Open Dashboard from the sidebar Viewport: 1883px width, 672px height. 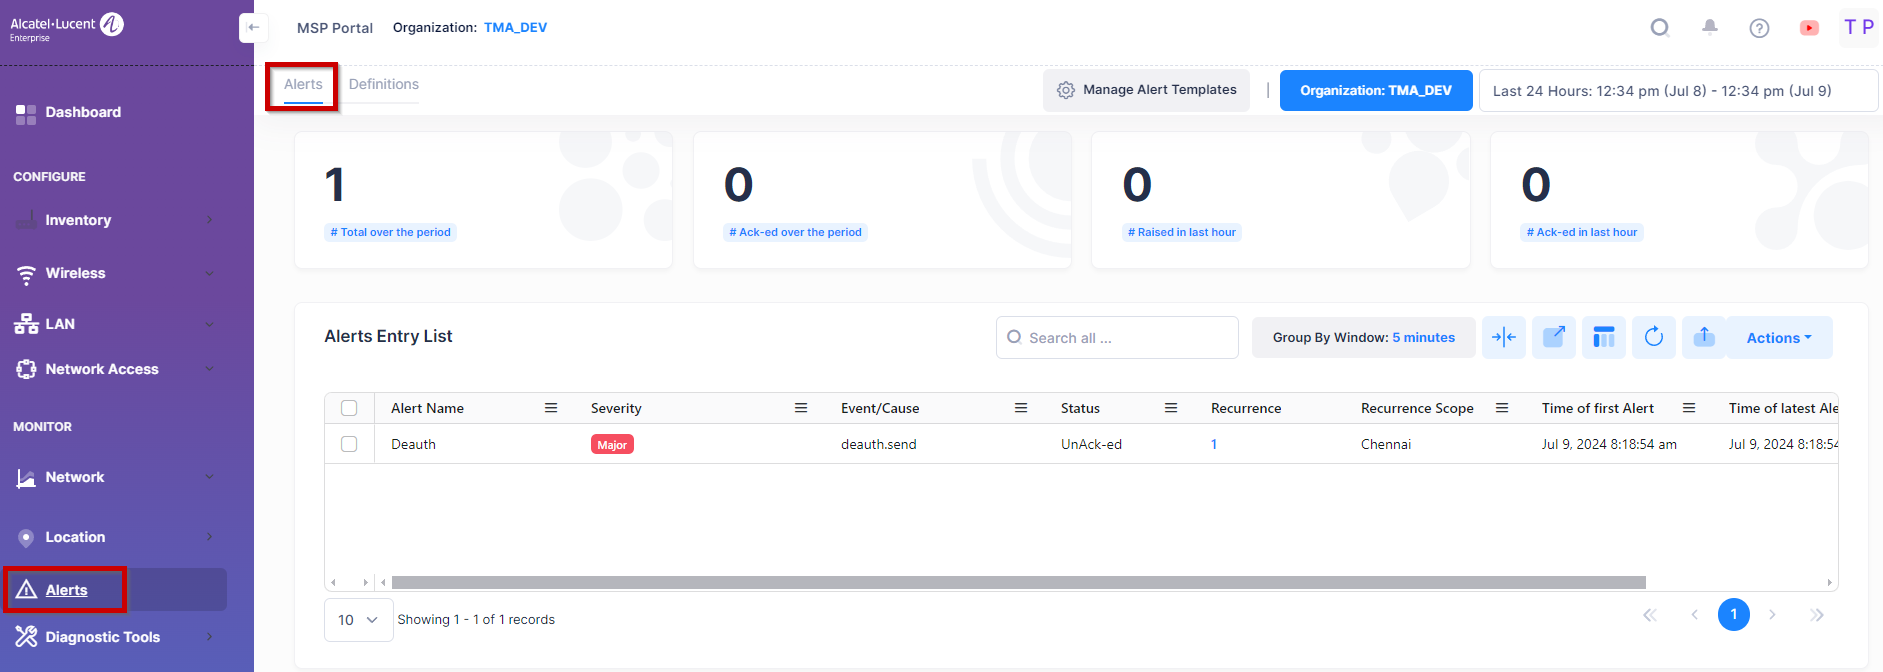pos(83,113)
